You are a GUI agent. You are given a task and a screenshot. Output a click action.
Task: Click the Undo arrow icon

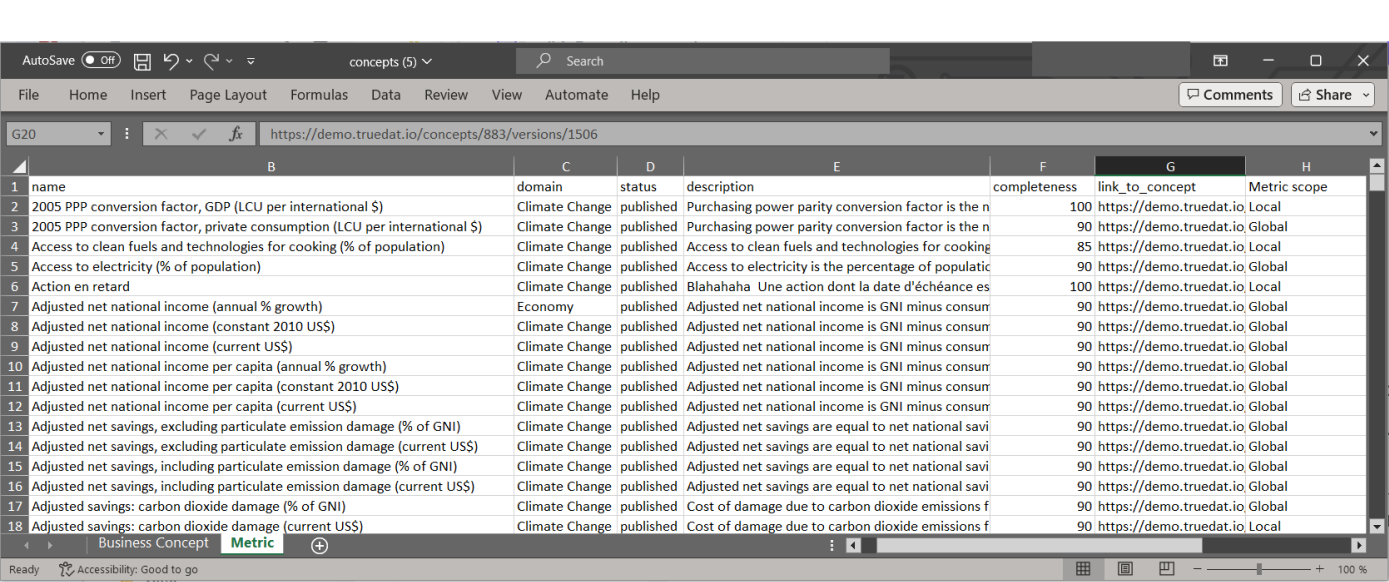(171, 61)
